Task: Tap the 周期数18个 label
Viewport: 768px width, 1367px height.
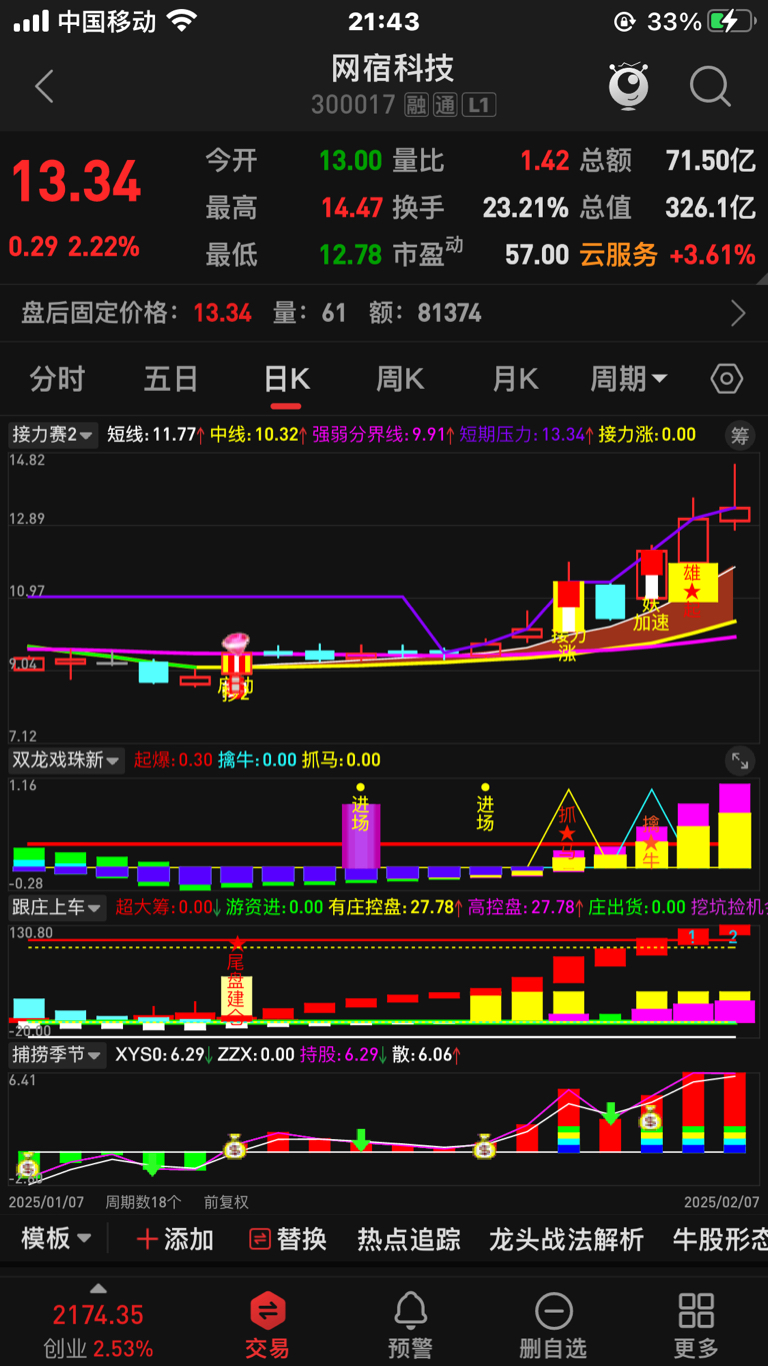Action: 144,1202
